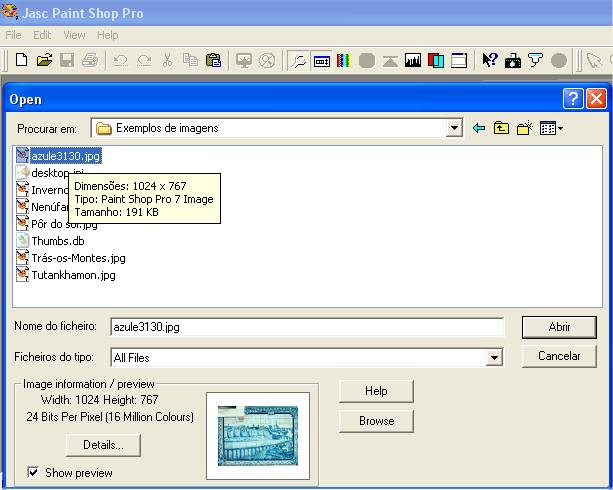This screenshot has width=613, height=490.
Task: Open the view menu icon dropdown
Action: pyautogui.click(x=551, y=128)
